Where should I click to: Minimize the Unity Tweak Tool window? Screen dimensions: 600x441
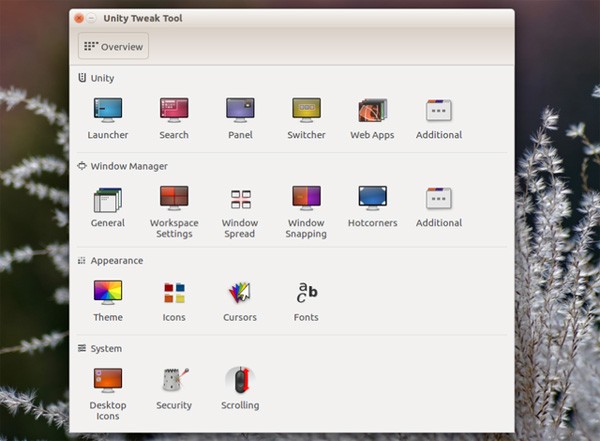(x=91, y=18)
